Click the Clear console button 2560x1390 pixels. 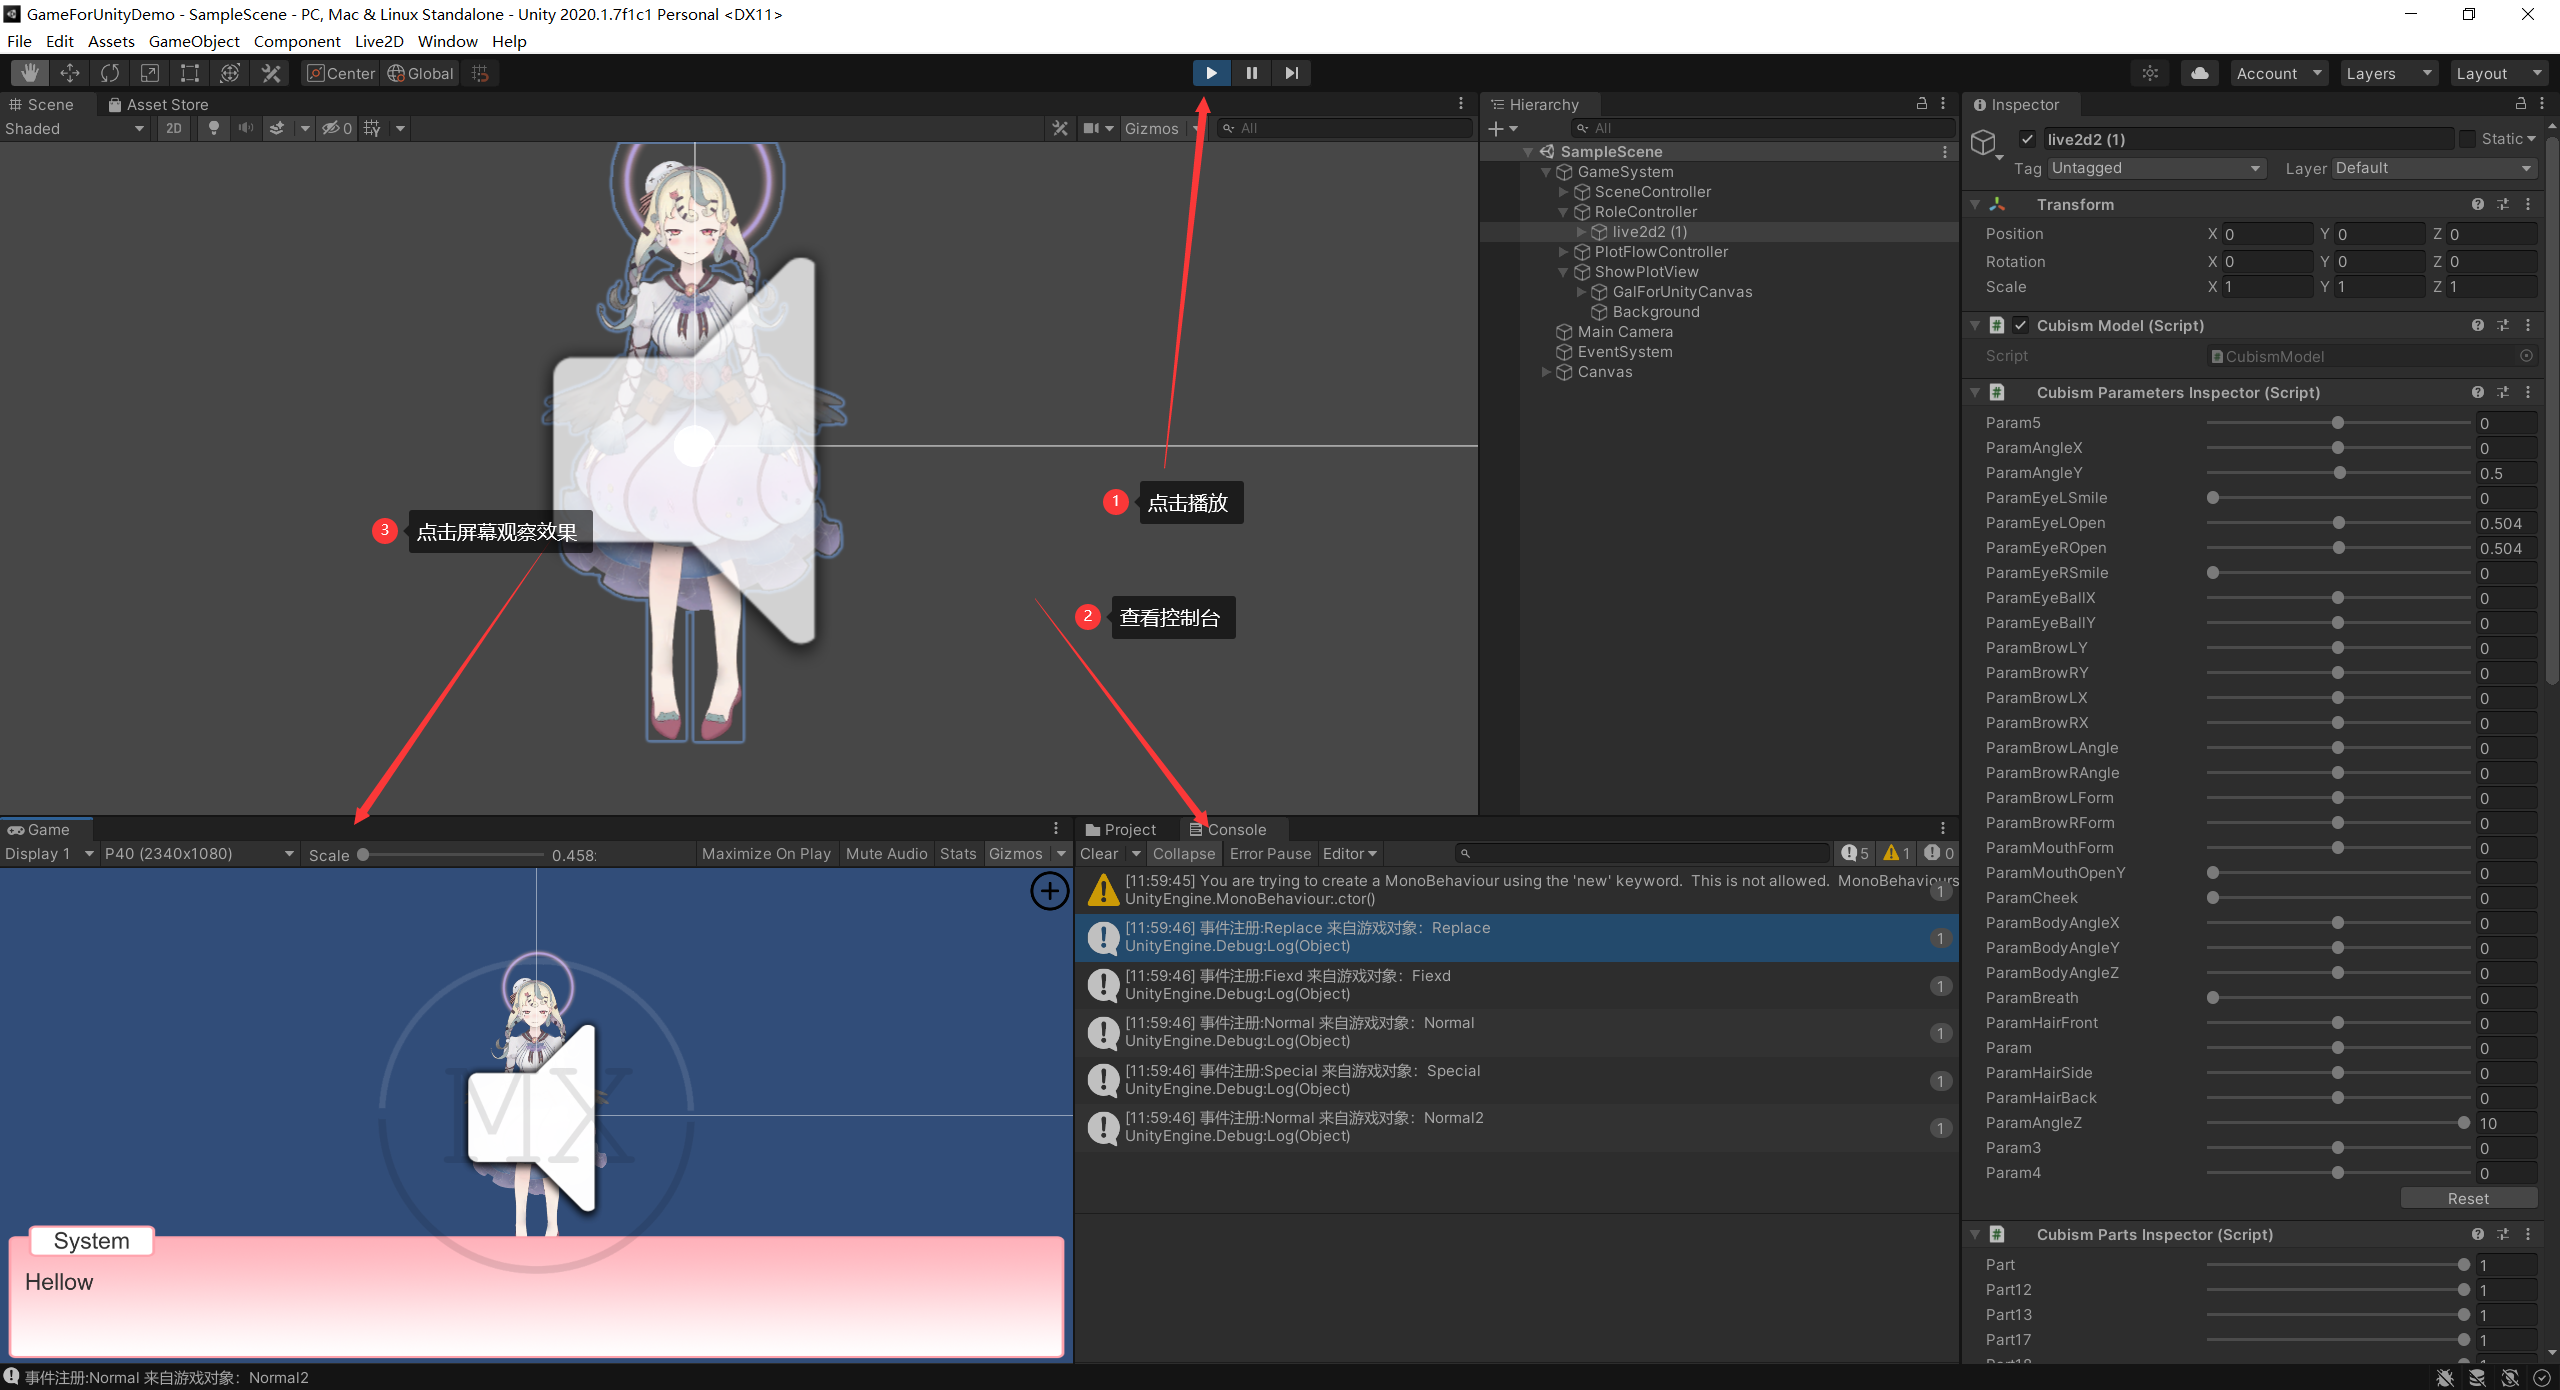[1098, 853]
